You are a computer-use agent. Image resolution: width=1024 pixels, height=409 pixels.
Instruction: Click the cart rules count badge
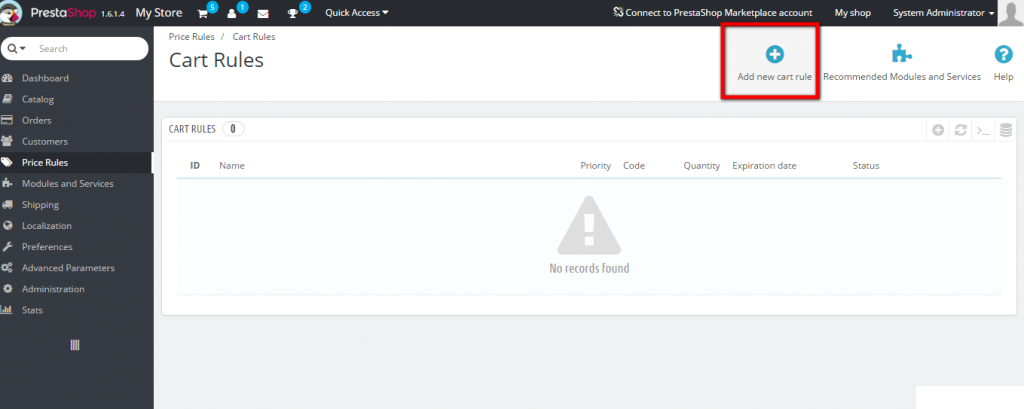point(233,129)
